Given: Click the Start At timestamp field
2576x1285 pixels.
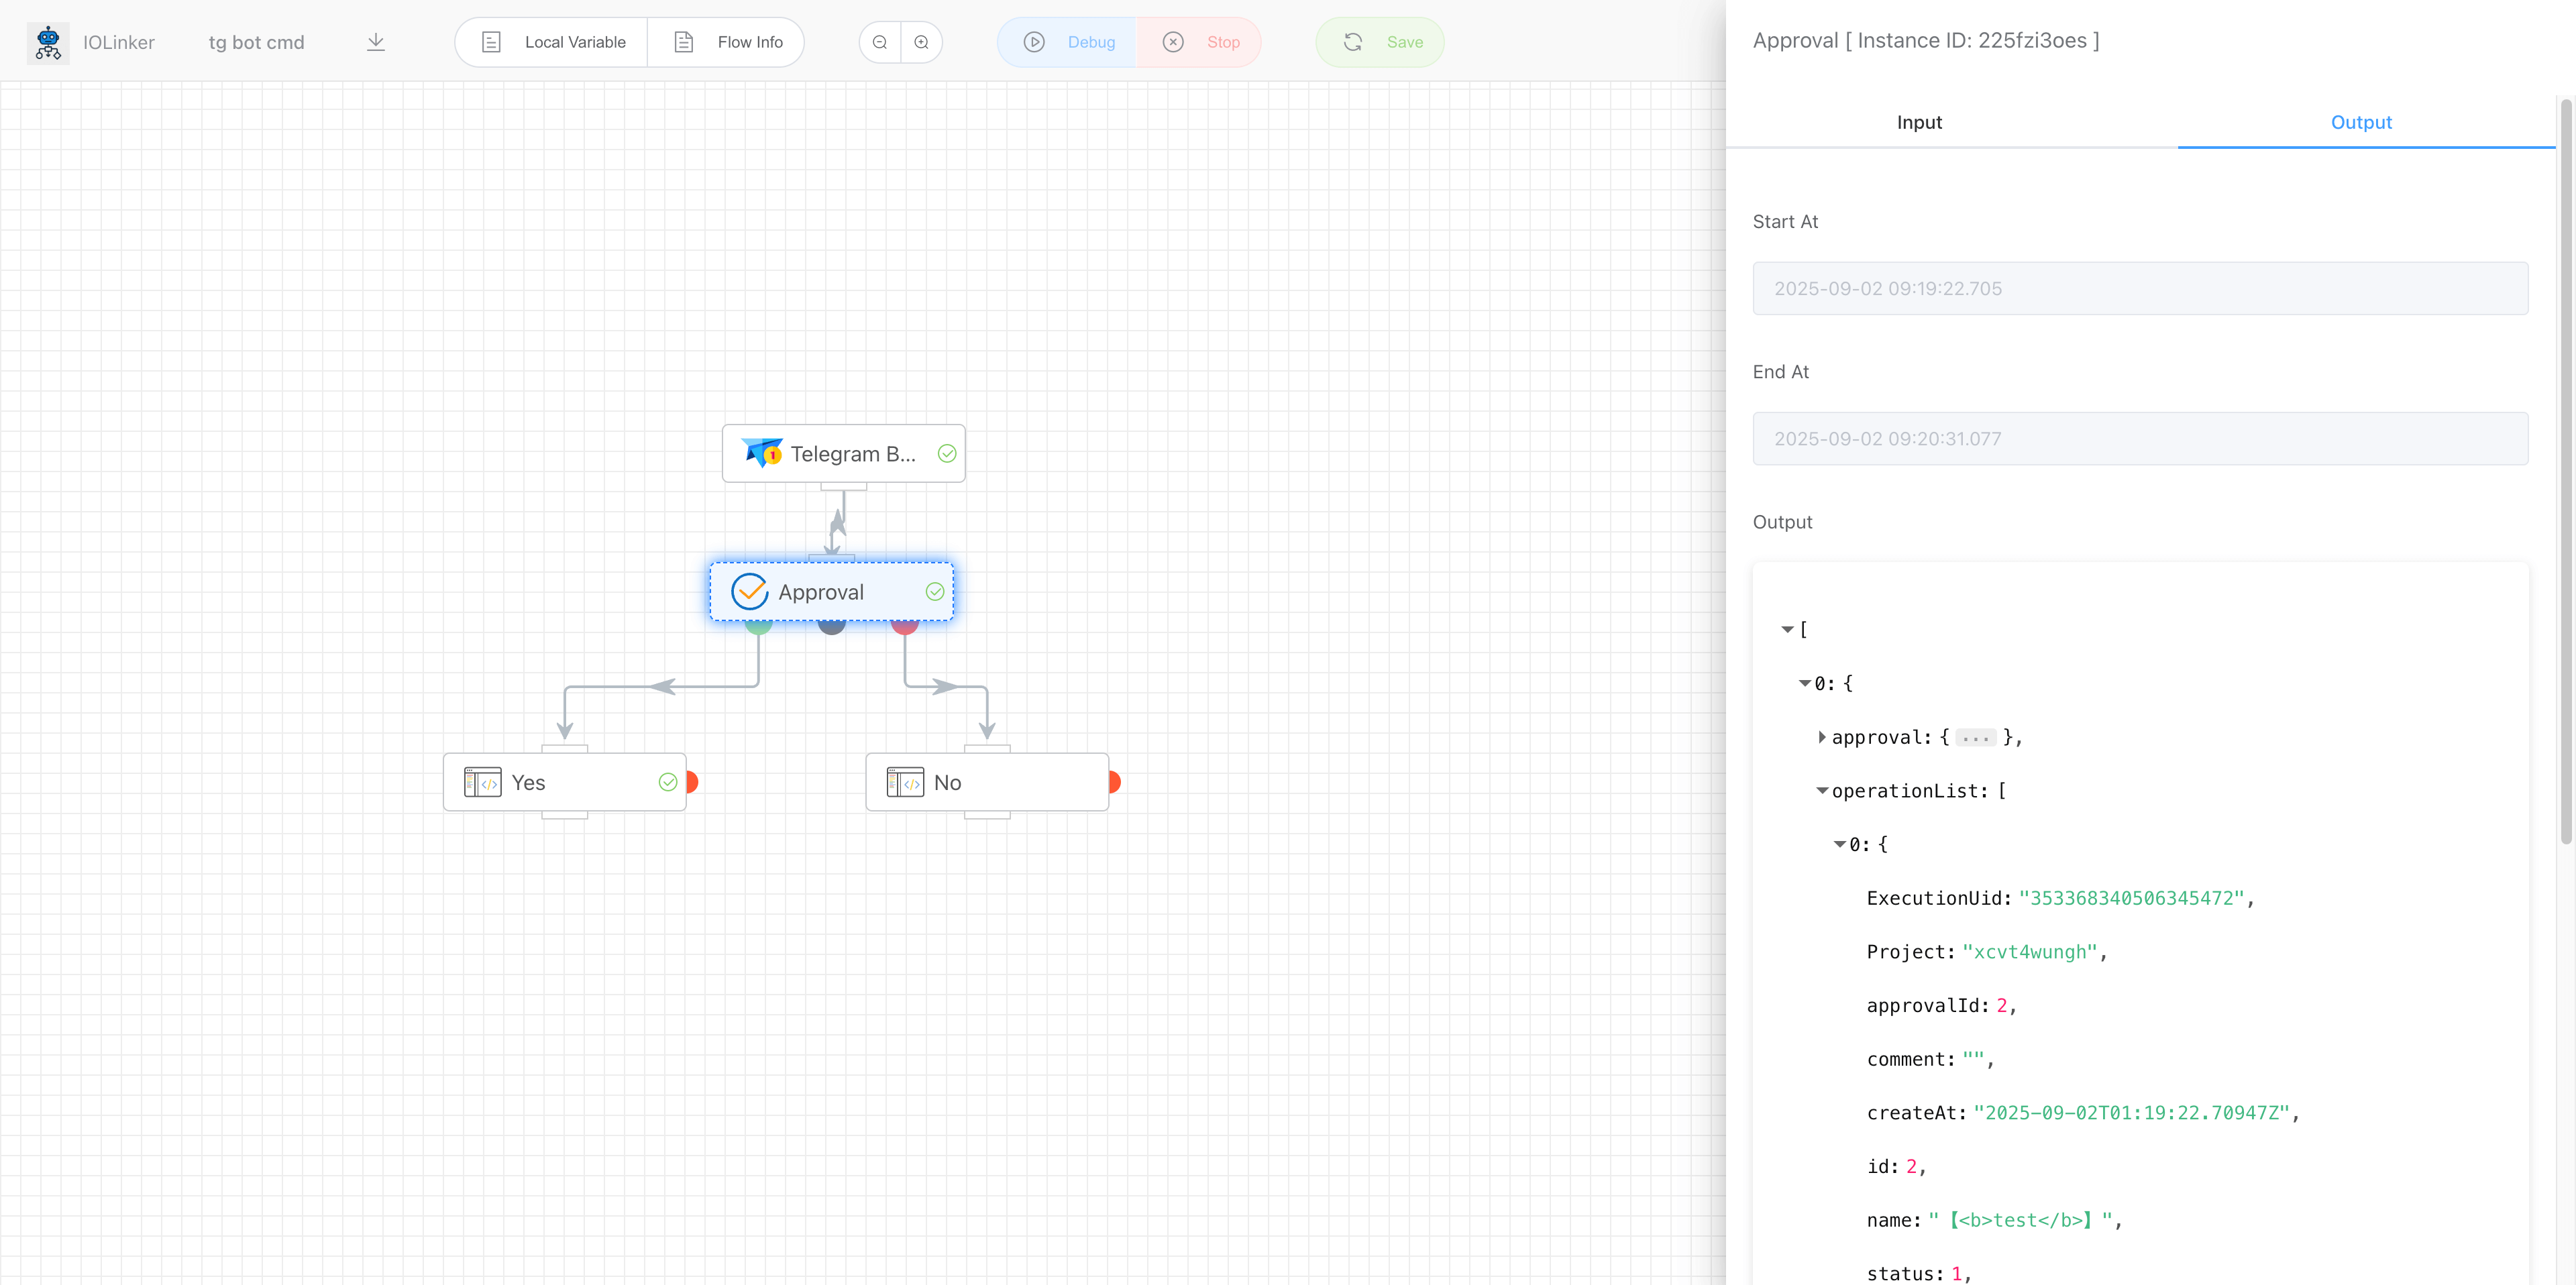Looking at the screenshot, I should click(x=2140, y=288).
